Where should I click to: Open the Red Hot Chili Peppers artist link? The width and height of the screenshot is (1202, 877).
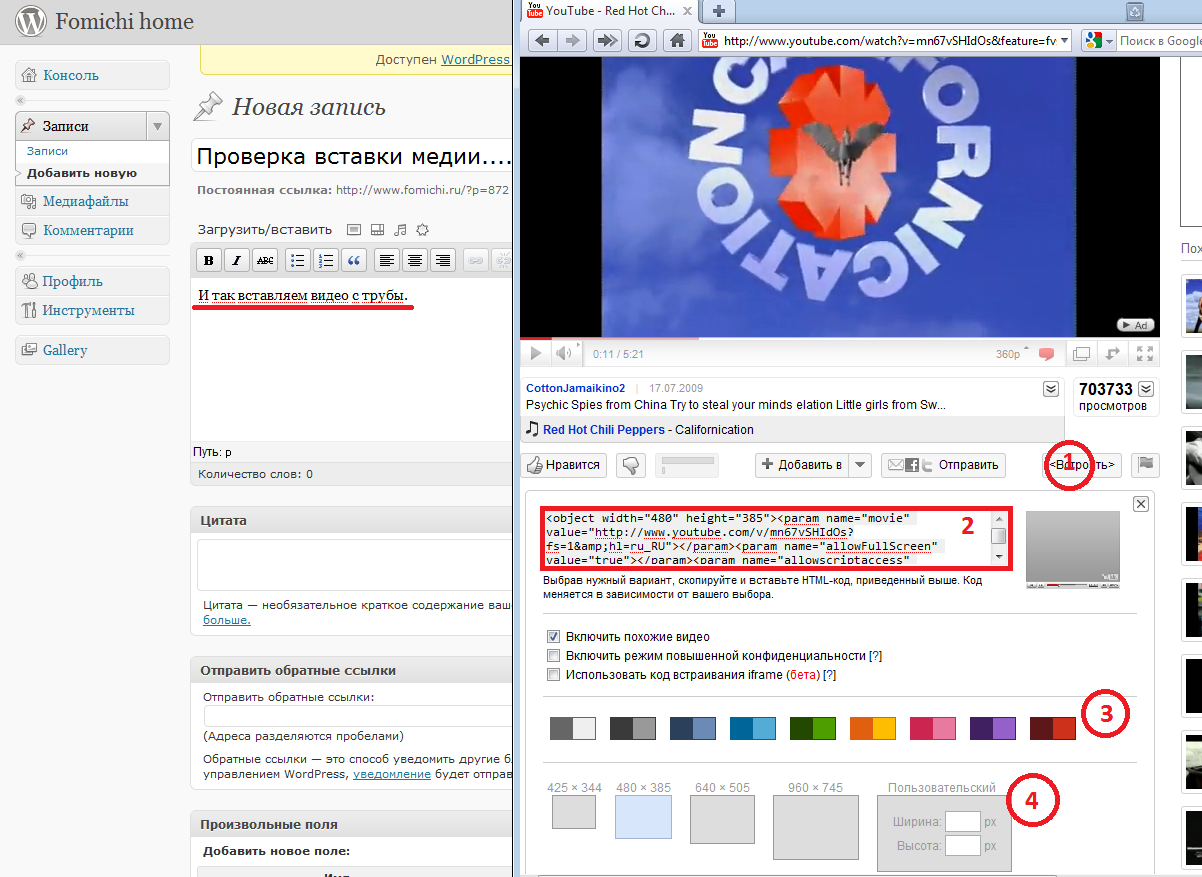[x=604, y=430]
